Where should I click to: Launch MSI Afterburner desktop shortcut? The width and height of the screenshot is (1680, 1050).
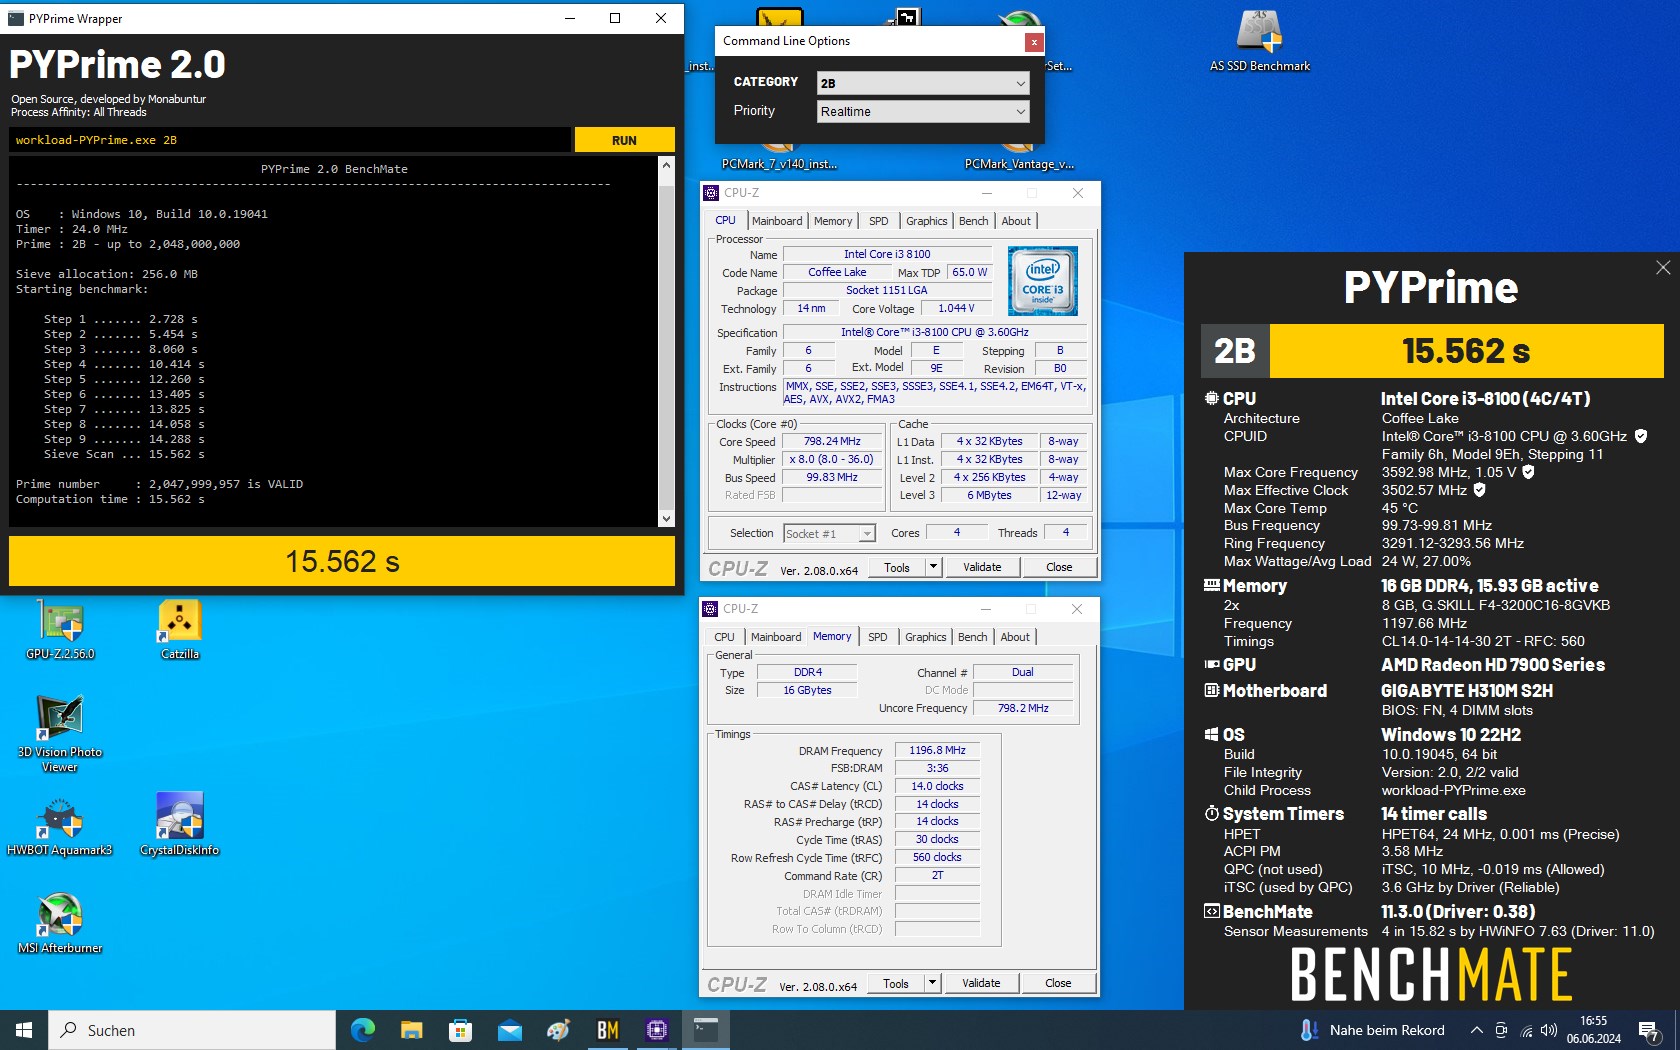click(60, 922)
